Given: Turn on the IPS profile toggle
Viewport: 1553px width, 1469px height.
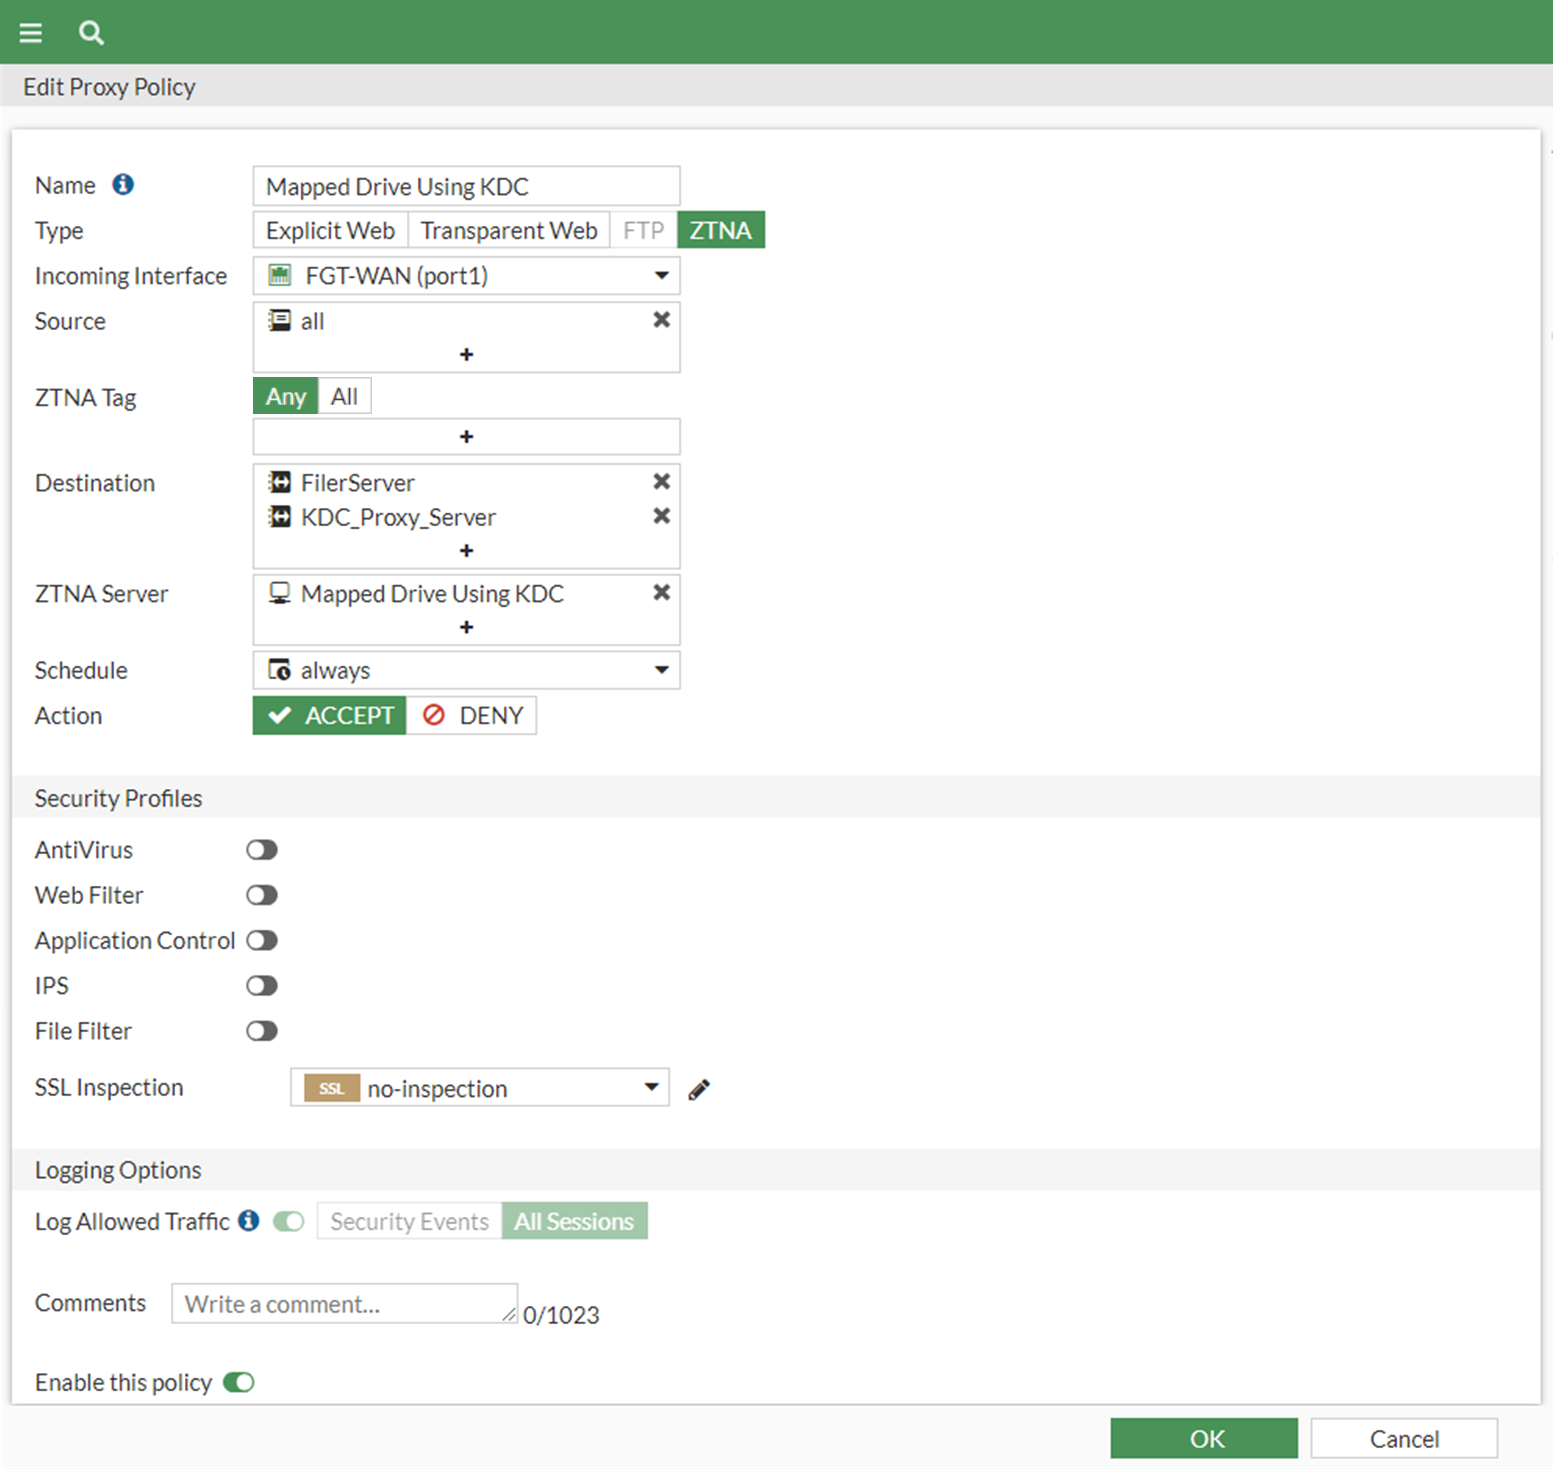Looking at the screenshot, I should (x=261, y=985).
